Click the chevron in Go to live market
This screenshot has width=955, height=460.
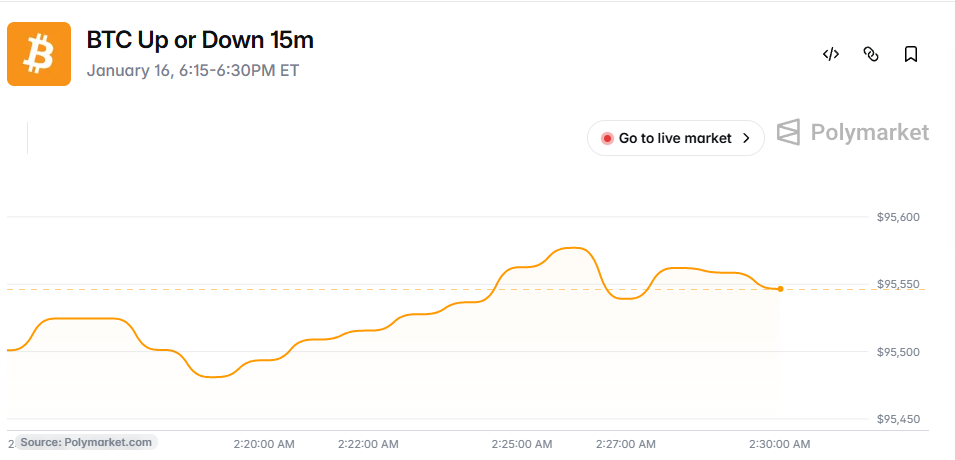(746, 138)
